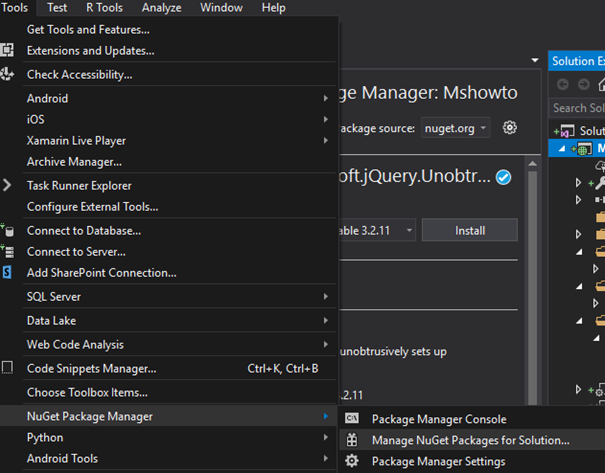Screen dimensions: 605x473
Task: Click the Task Runner Explorer chevron icon
Action: point(7,185)
